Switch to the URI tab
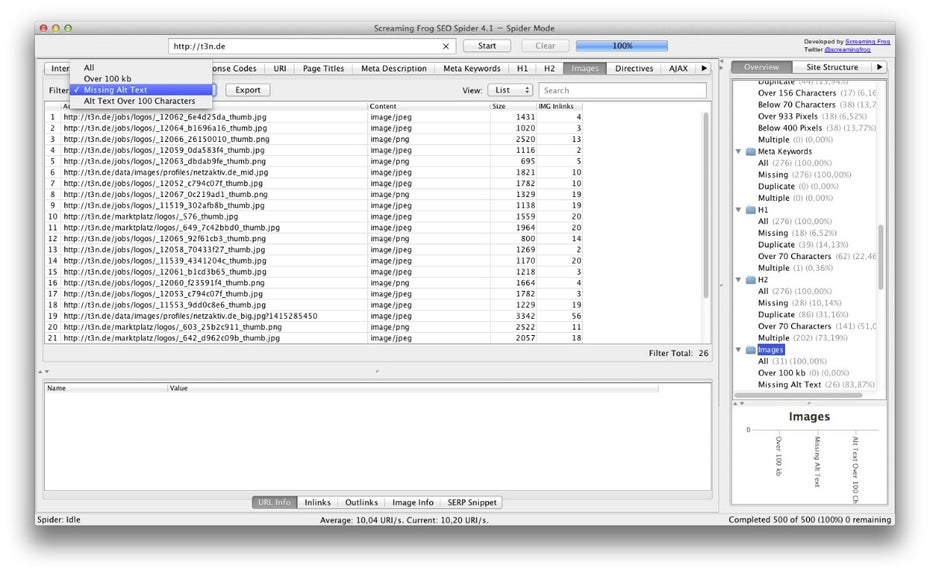930x574 pixels. pyautogui.click(x=280, y=68)
